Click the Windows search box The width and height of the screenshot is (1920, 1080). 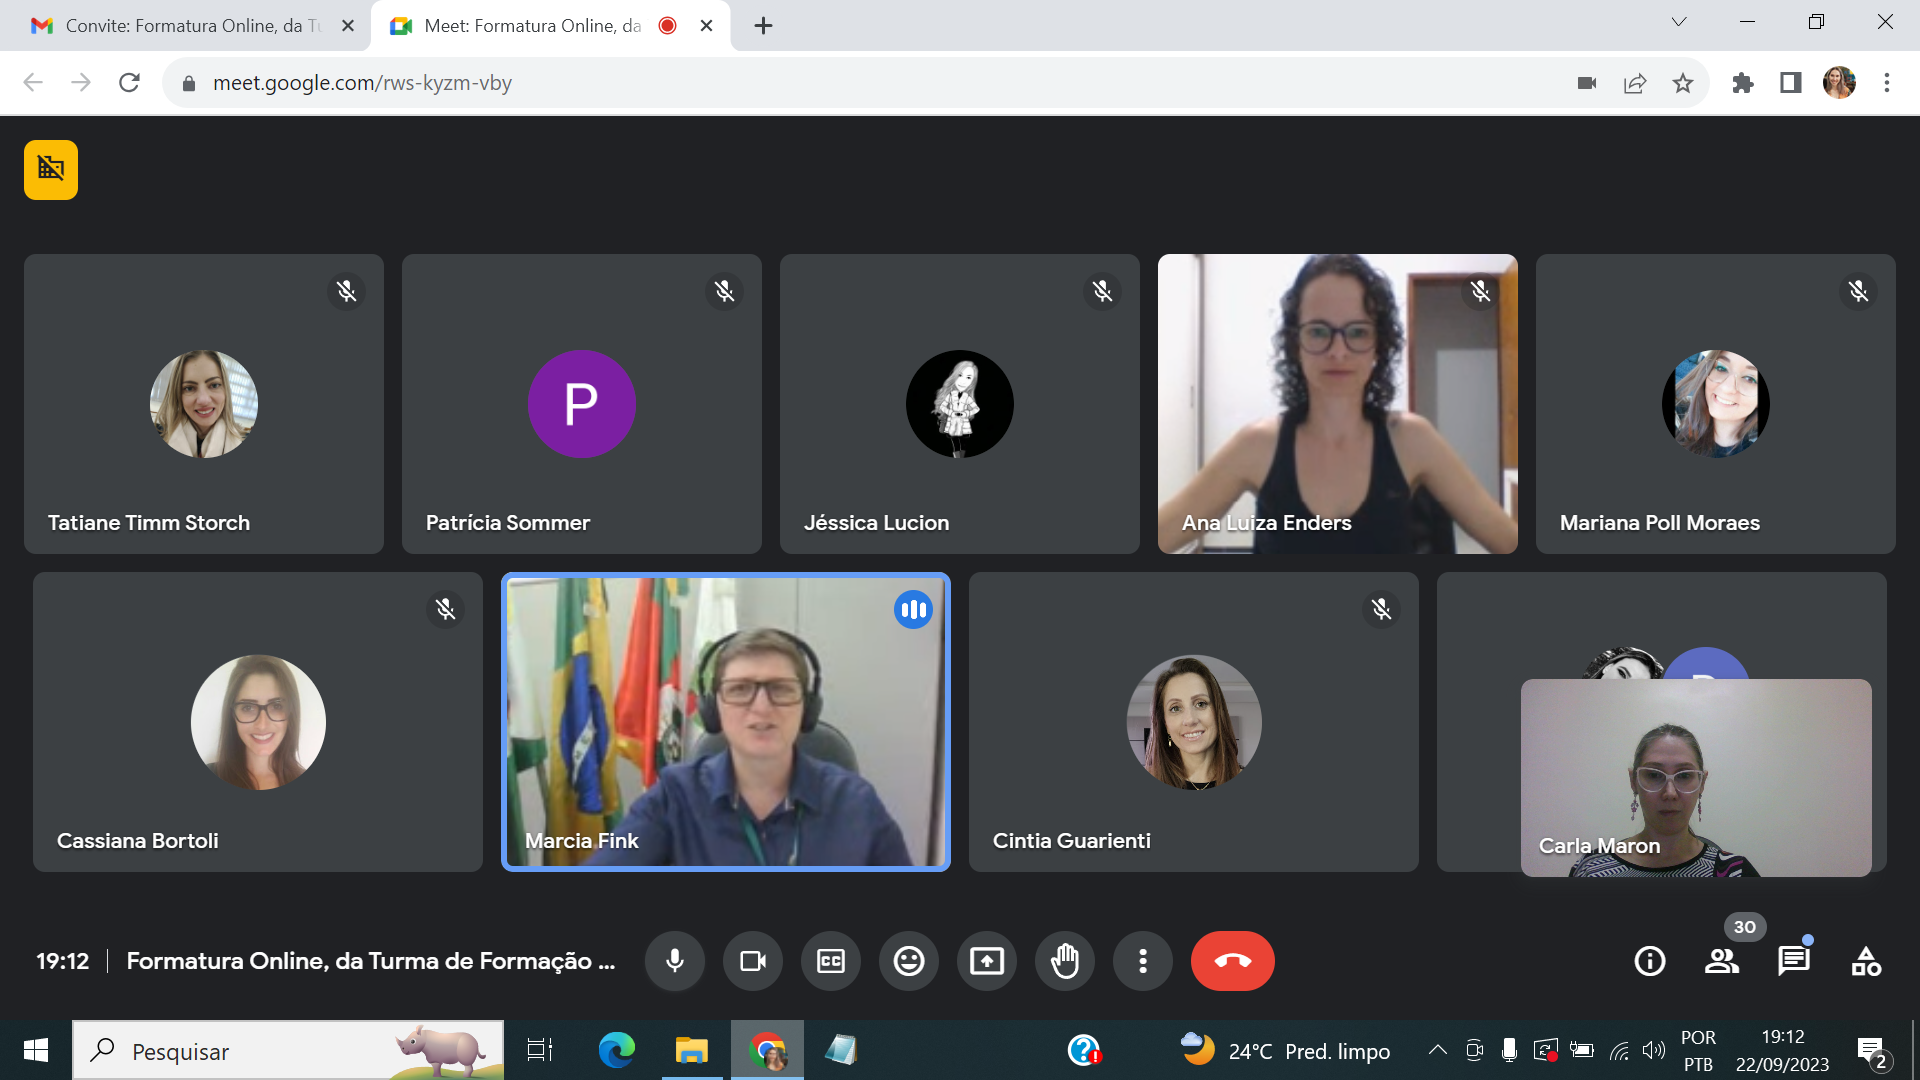(x=288, y=1051)
